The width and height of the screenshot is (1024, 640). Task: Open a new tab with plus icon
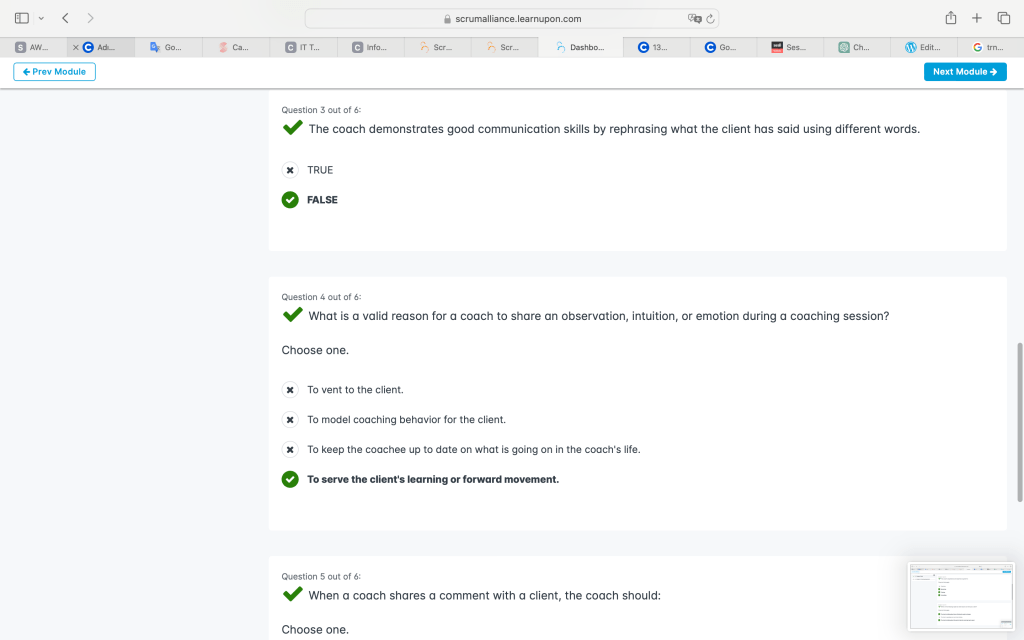coord(977,18)
